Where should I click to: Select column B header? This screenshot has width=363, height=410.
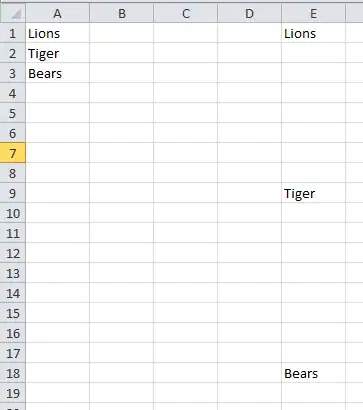122,13
